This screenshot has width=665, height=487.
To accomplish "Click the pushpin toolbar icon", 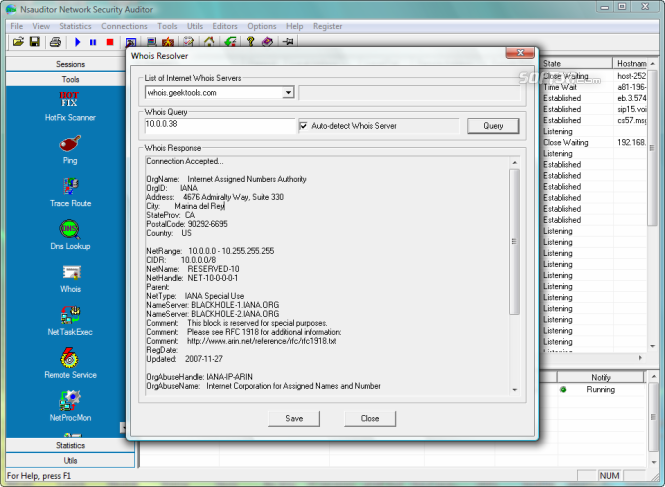I will pos(288,42).
